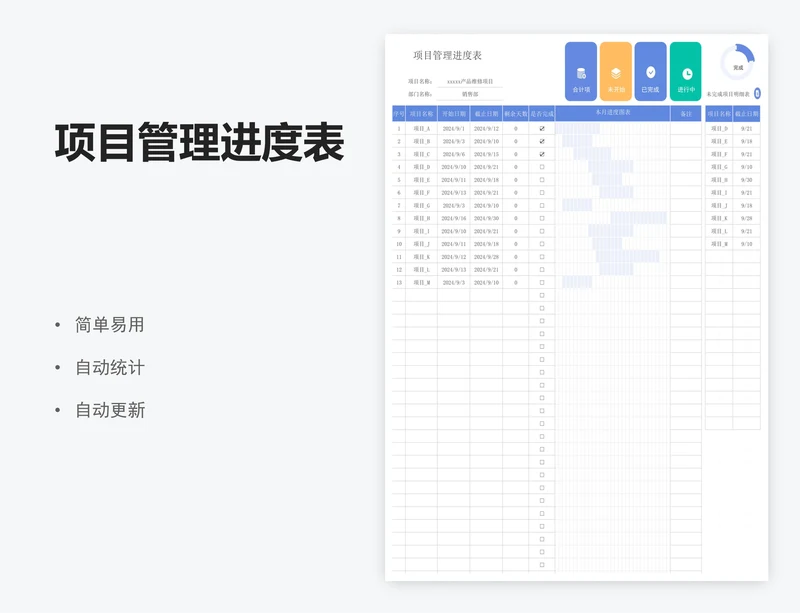The height and width of the screenshot is (613, 800).
Task: Click the 序号 column header
Action: tap(399, 114)
